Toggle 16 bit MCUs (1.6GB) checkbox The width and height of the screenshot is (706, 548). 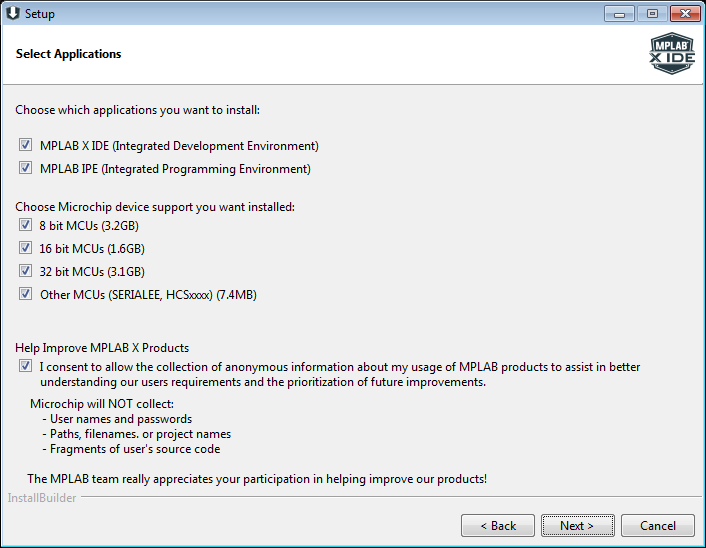click(x=25, y=248)
